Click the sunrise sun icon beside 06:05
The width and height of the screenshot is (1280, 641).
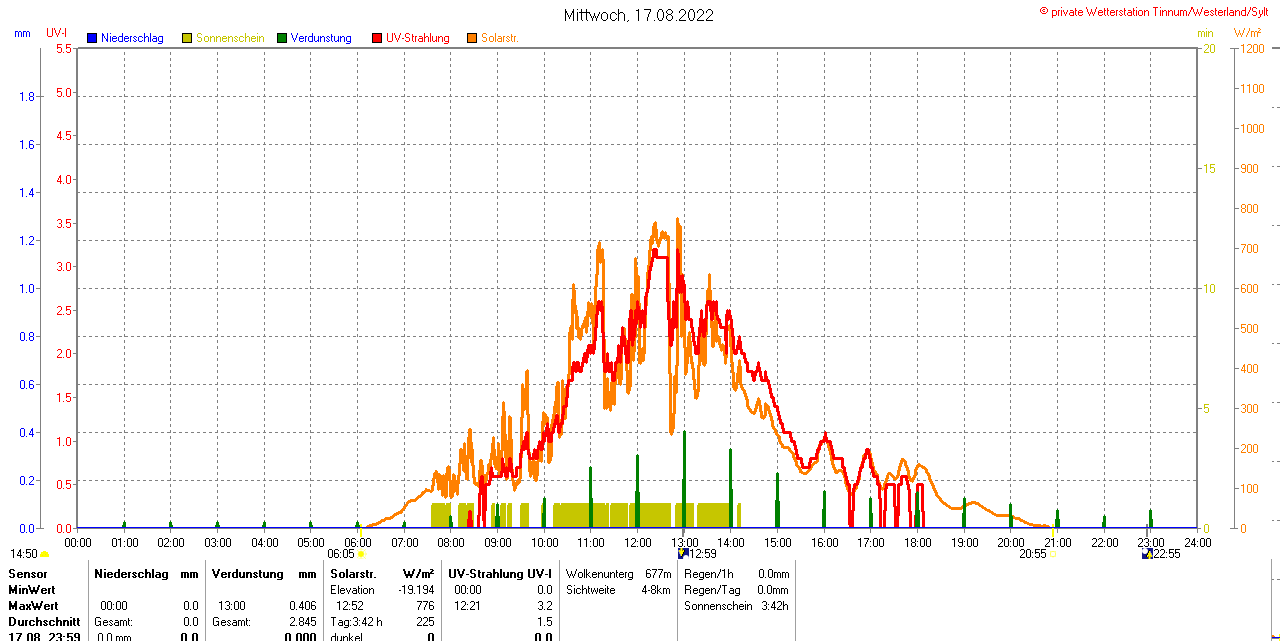pos(361,554)
